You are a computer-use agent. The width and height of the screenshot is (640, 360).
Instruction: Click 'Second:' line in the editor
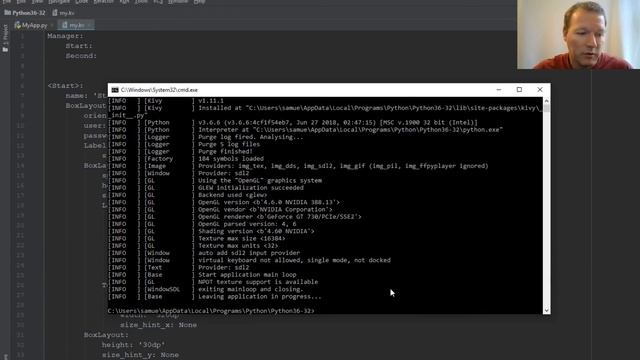point(82,56)
